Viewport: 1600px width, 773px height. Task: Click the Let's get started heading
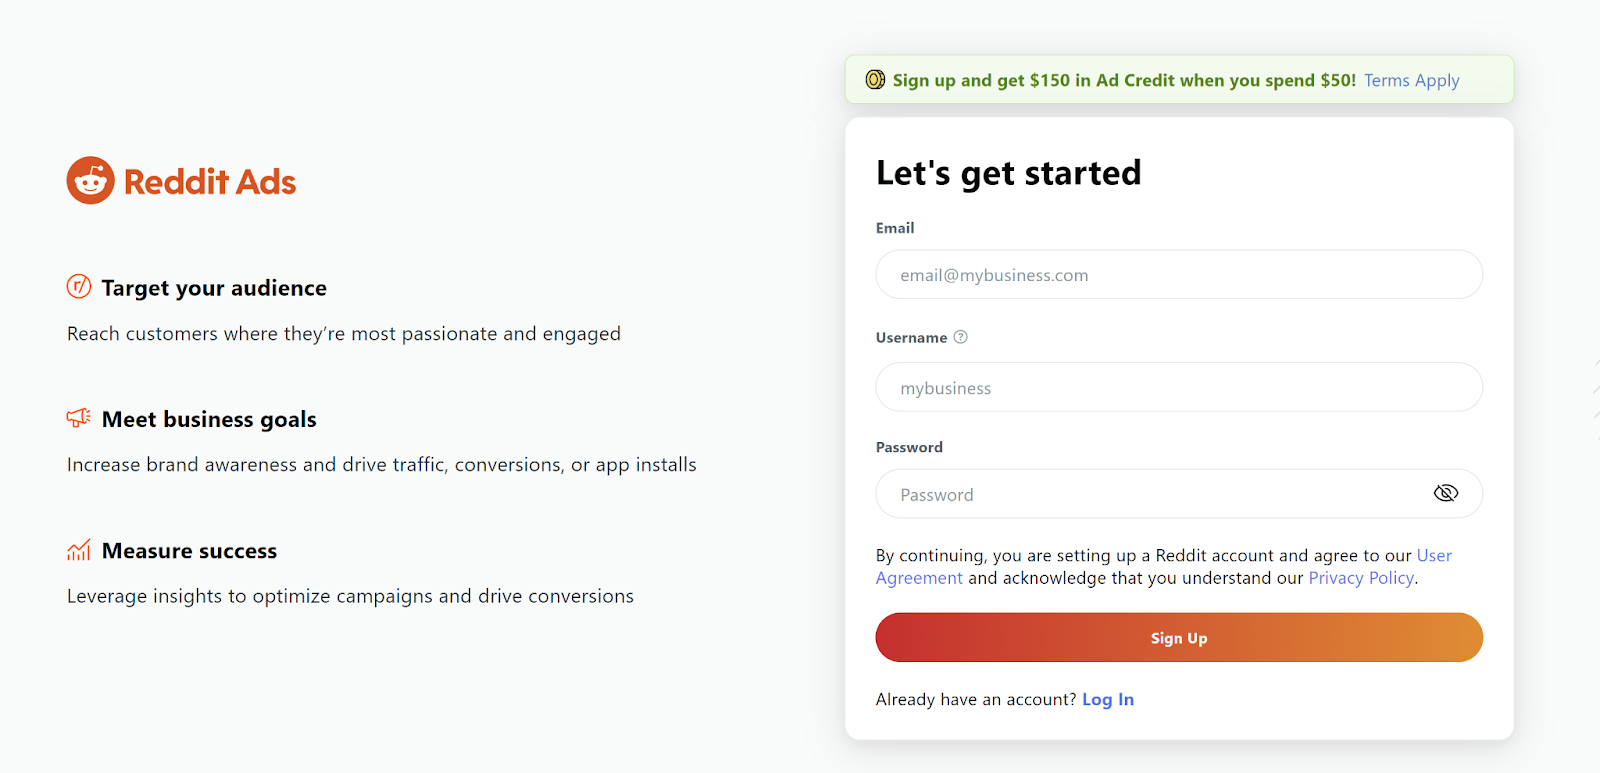1008,173
